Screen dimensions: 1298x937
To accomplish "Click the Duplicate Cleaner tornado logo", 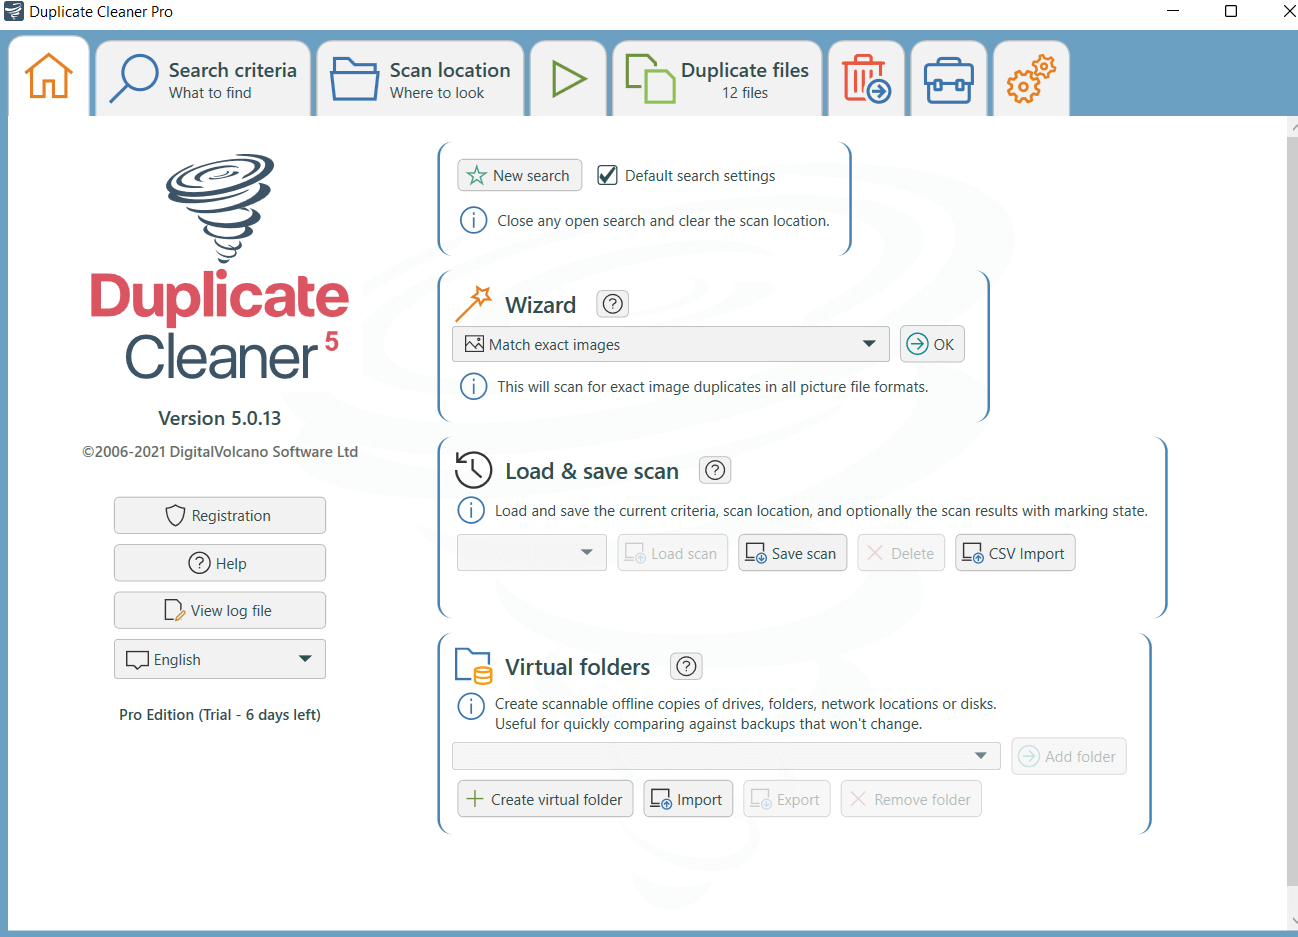I will coord(220,208).
